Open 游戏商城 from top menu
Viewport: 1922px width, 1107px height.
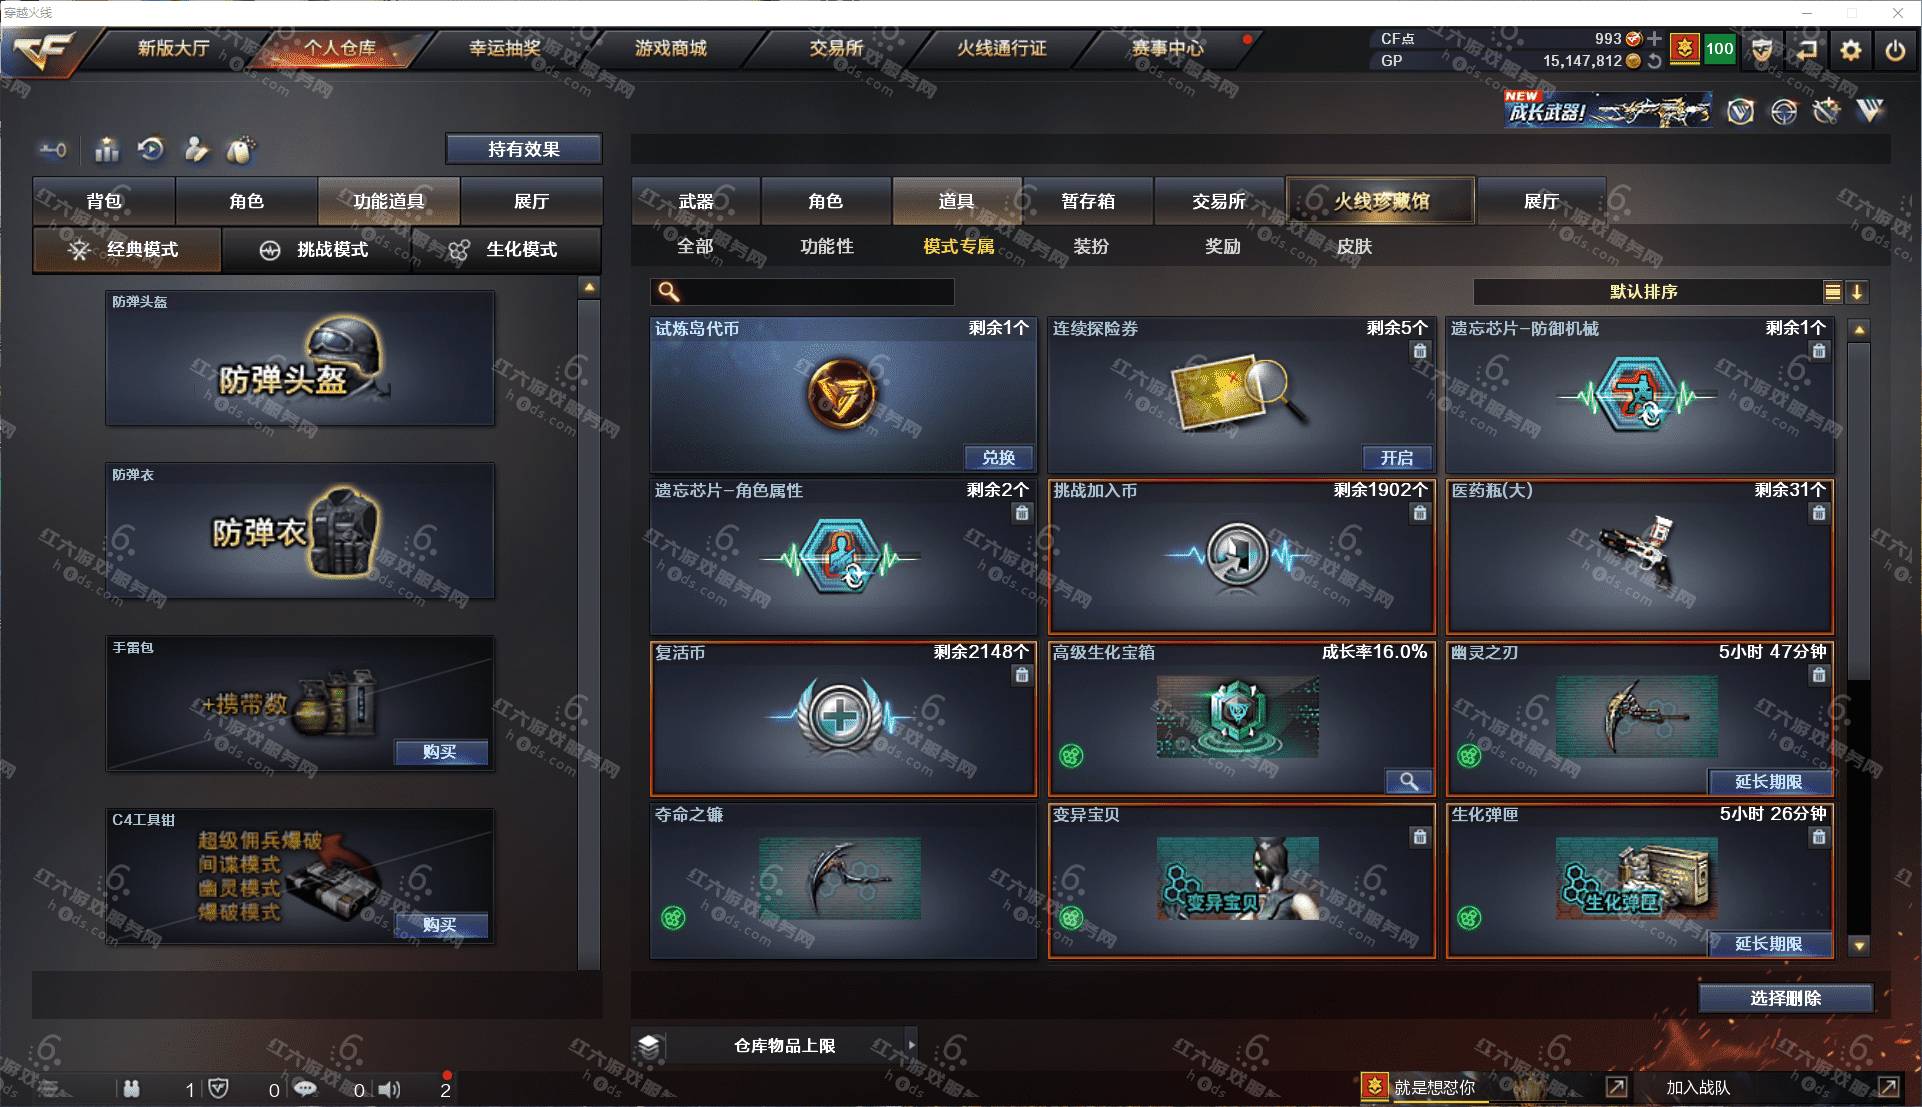coord(670,48)
